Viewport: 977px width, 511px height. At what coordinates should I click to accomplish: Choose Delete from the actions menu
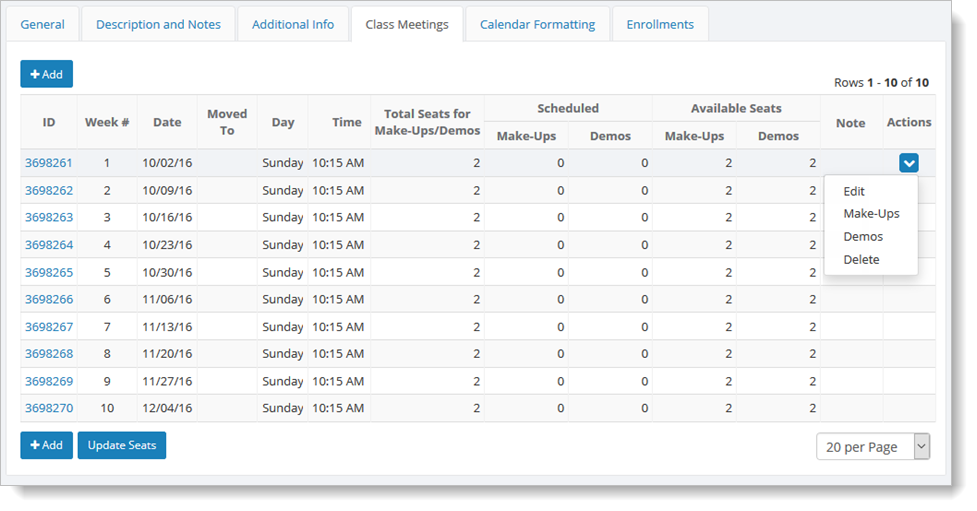click(861, 260)
